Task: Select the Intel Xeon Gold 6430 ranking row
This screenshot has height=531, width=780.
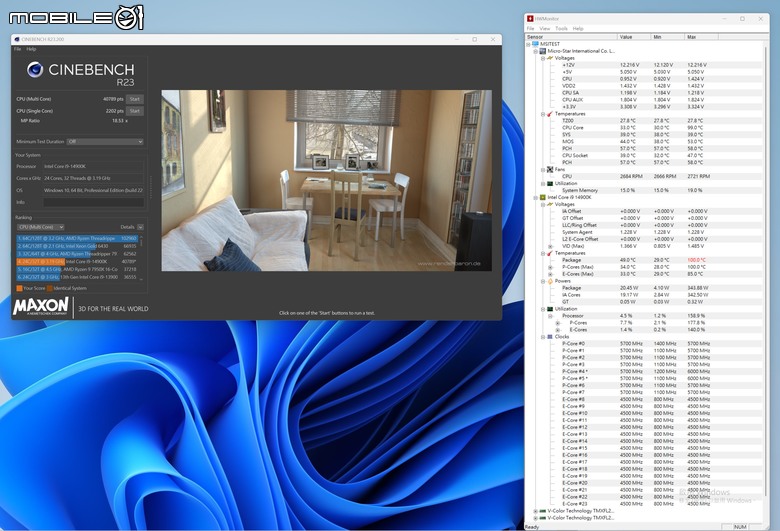Action: (77, 246)
